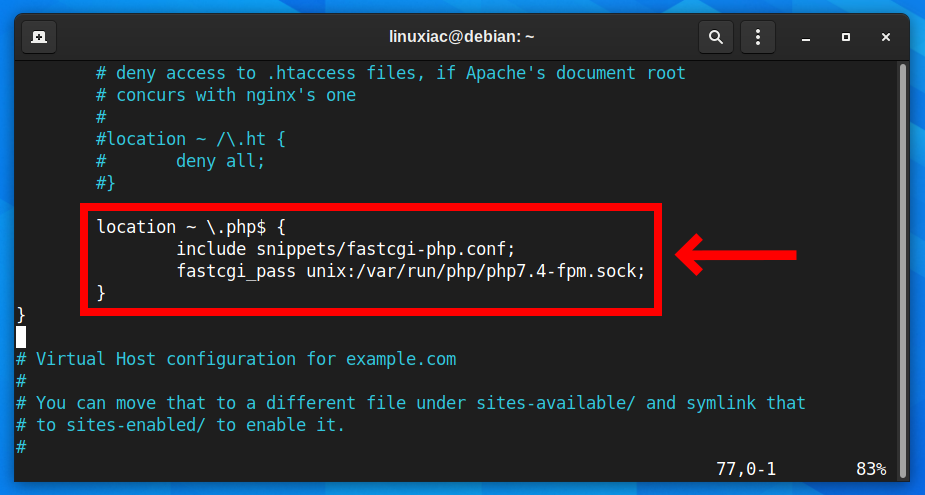
Task: Open a new terminal tab
Action: [39, 37]
